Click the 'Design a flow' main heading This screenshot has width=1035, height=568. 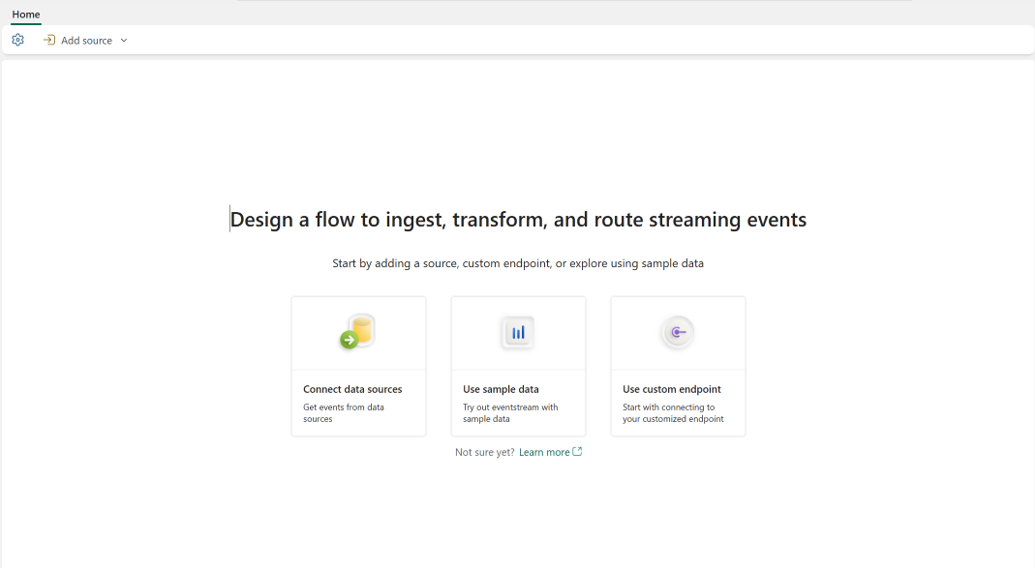[x=518, y=219]
